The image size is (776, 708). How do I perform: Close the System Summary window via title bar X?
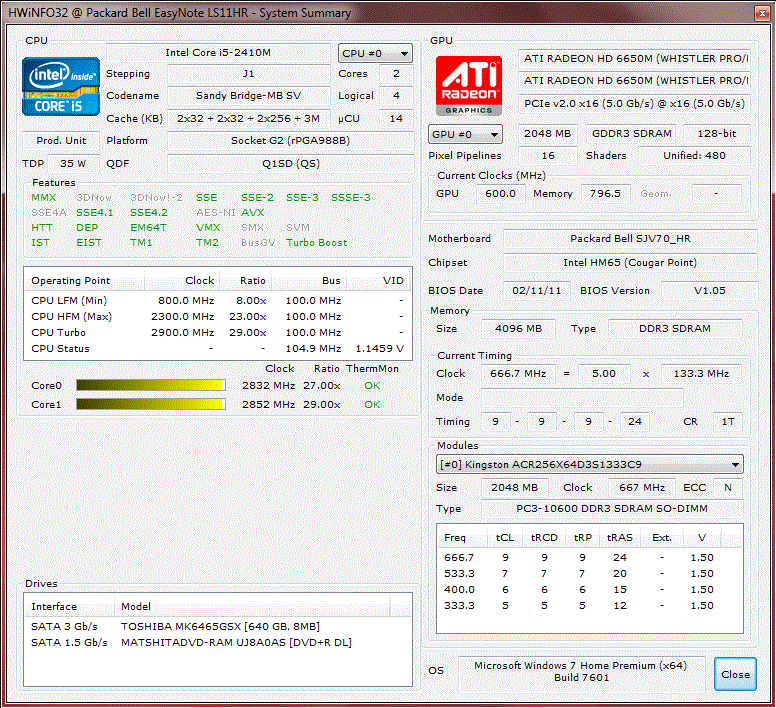pyautogui.click(x=762, y=13)
